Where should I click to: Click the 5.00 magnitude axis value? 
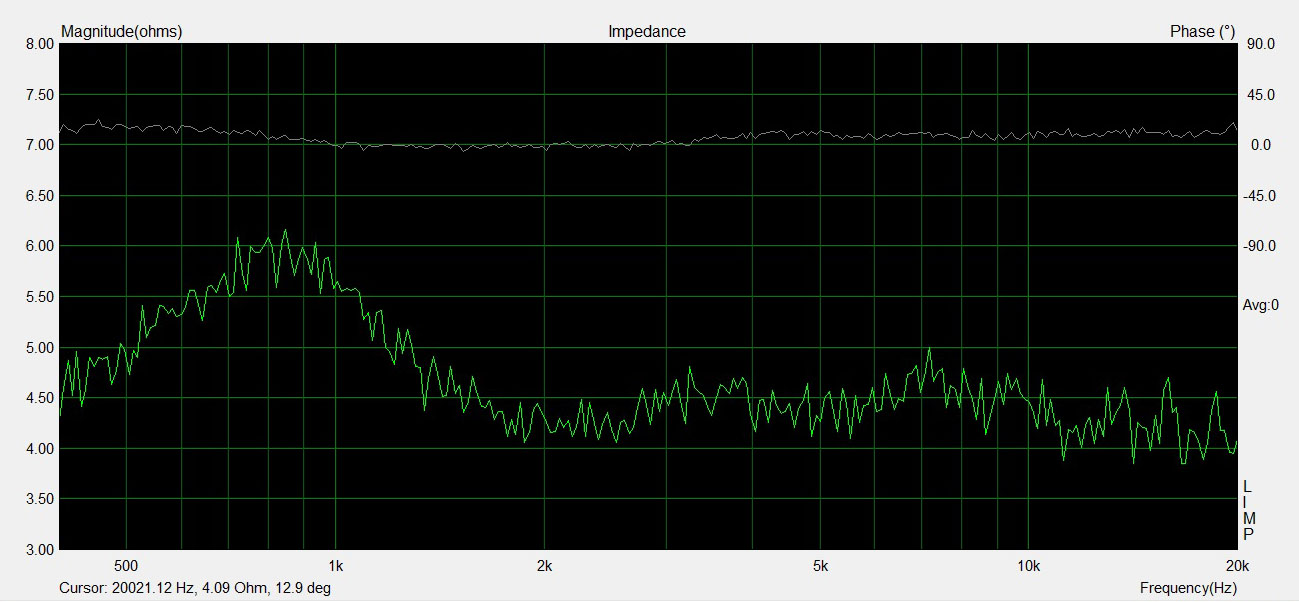click(x=39, y=348)
